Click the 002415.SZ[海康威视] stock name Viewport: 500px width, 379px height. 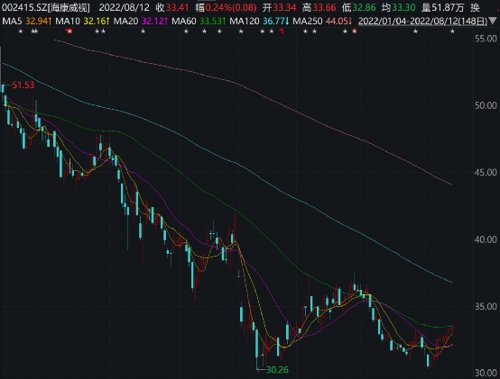(x=46, y=8)
